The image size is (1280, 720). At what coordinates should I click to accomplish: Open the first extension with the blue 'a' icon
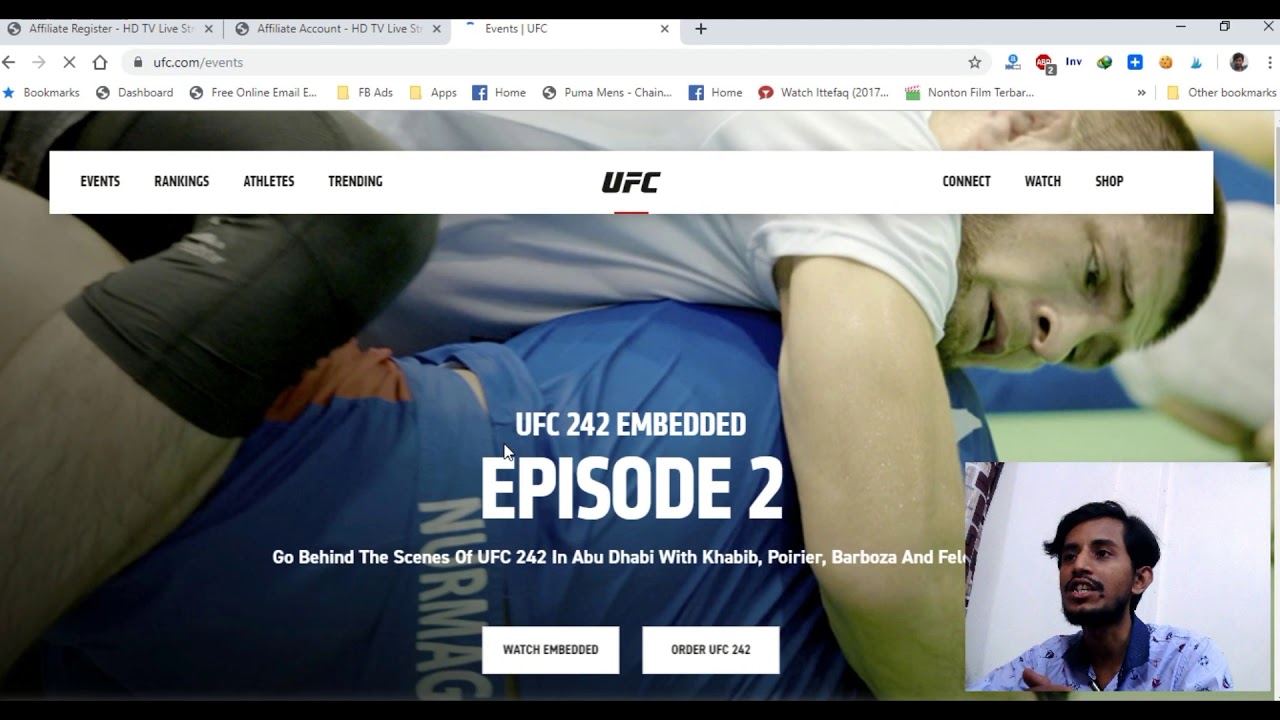click(1013, 62)
